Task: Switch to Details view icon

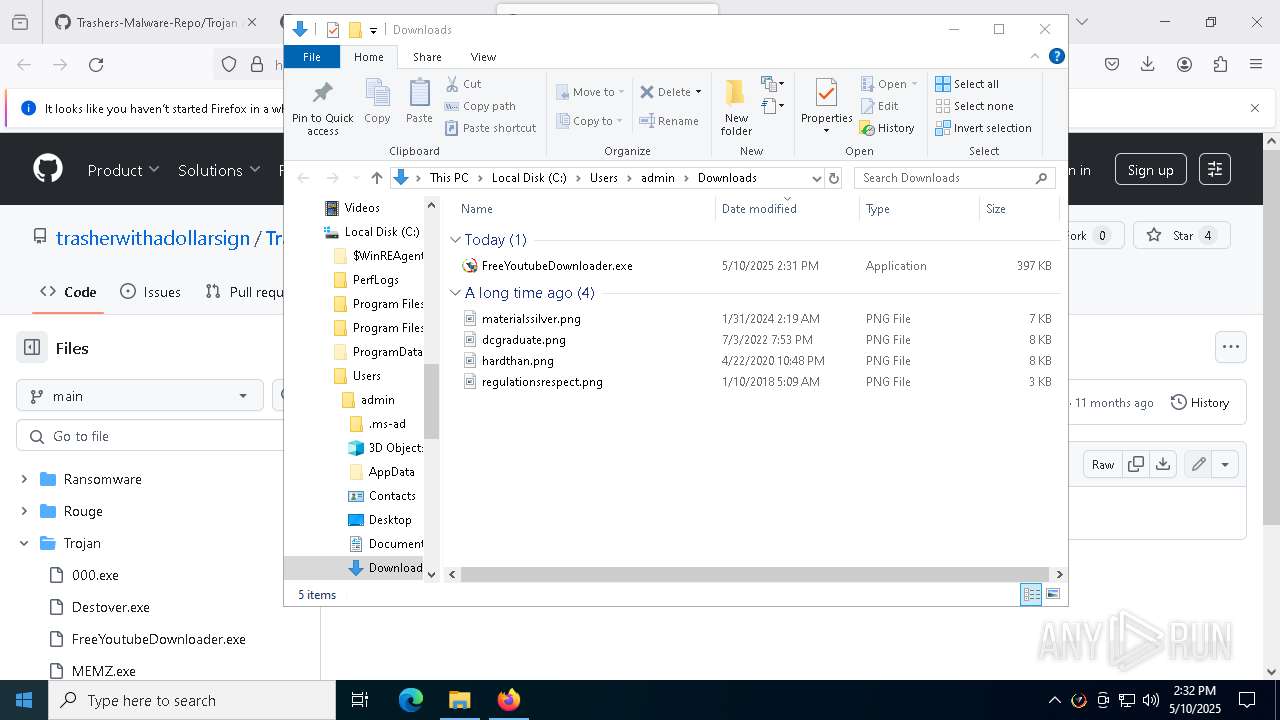Action: tap(1031, 595)
